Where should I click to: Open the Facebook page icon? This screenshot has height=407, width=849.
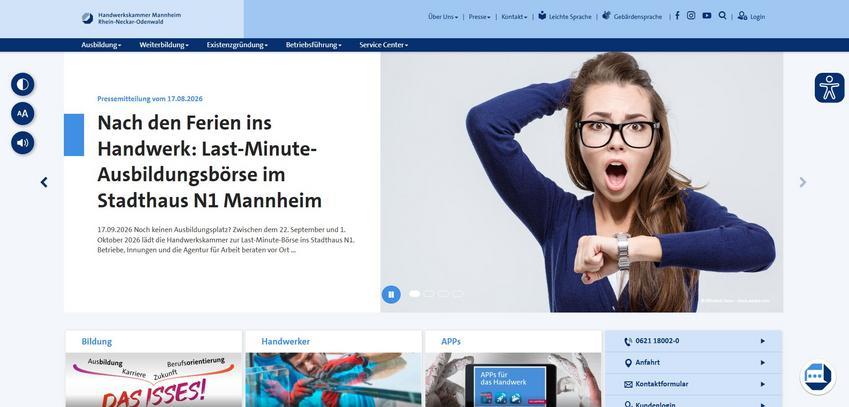click(677, 15)
